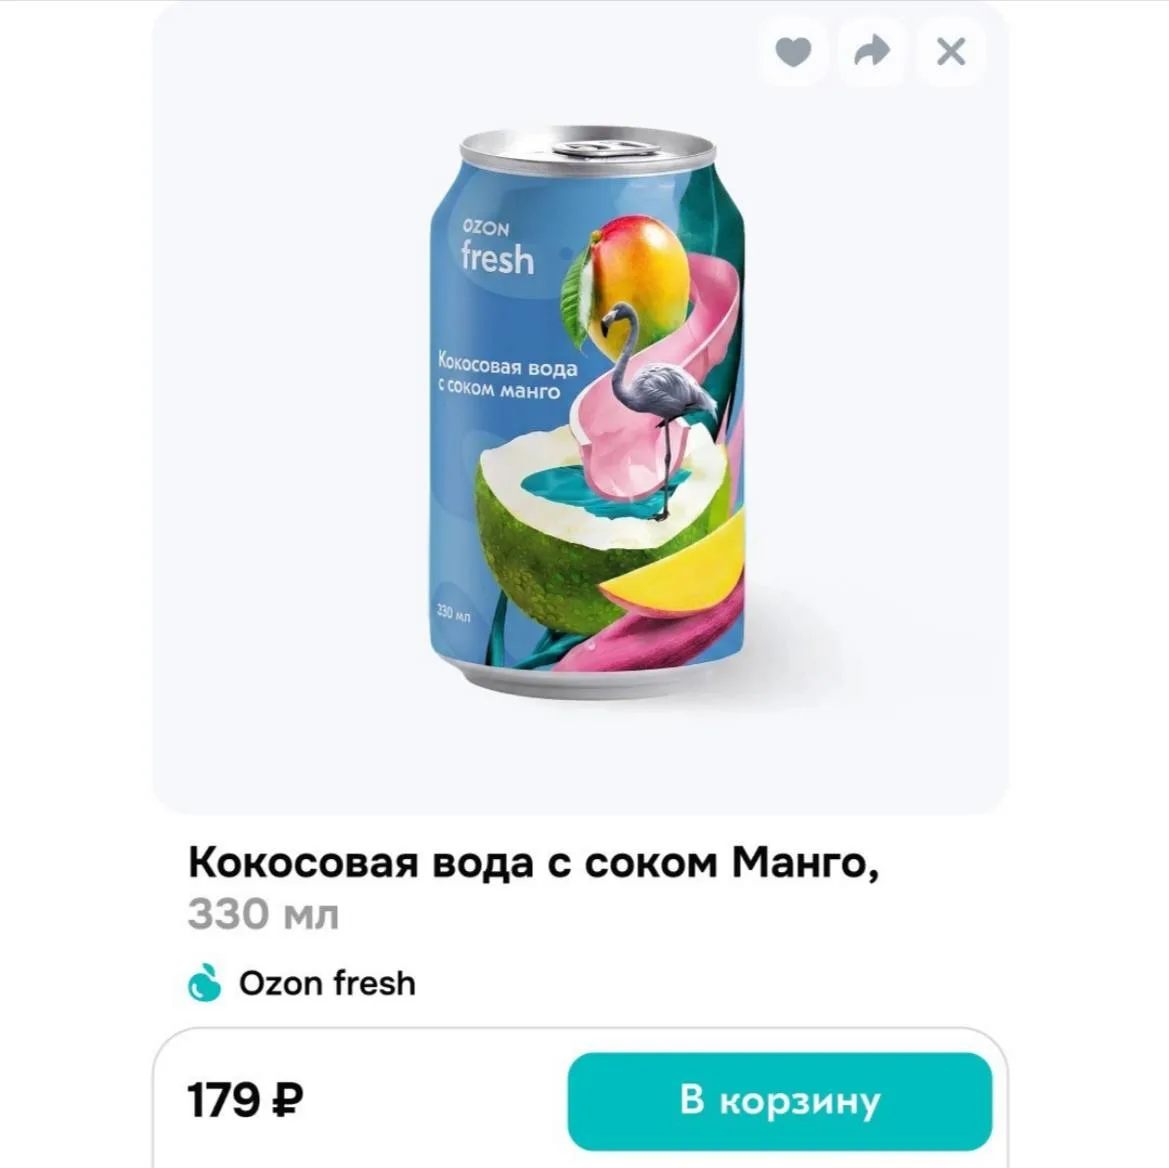
Task: Click the product title Кокосовая вода с соком Манго
Action: 533,862
